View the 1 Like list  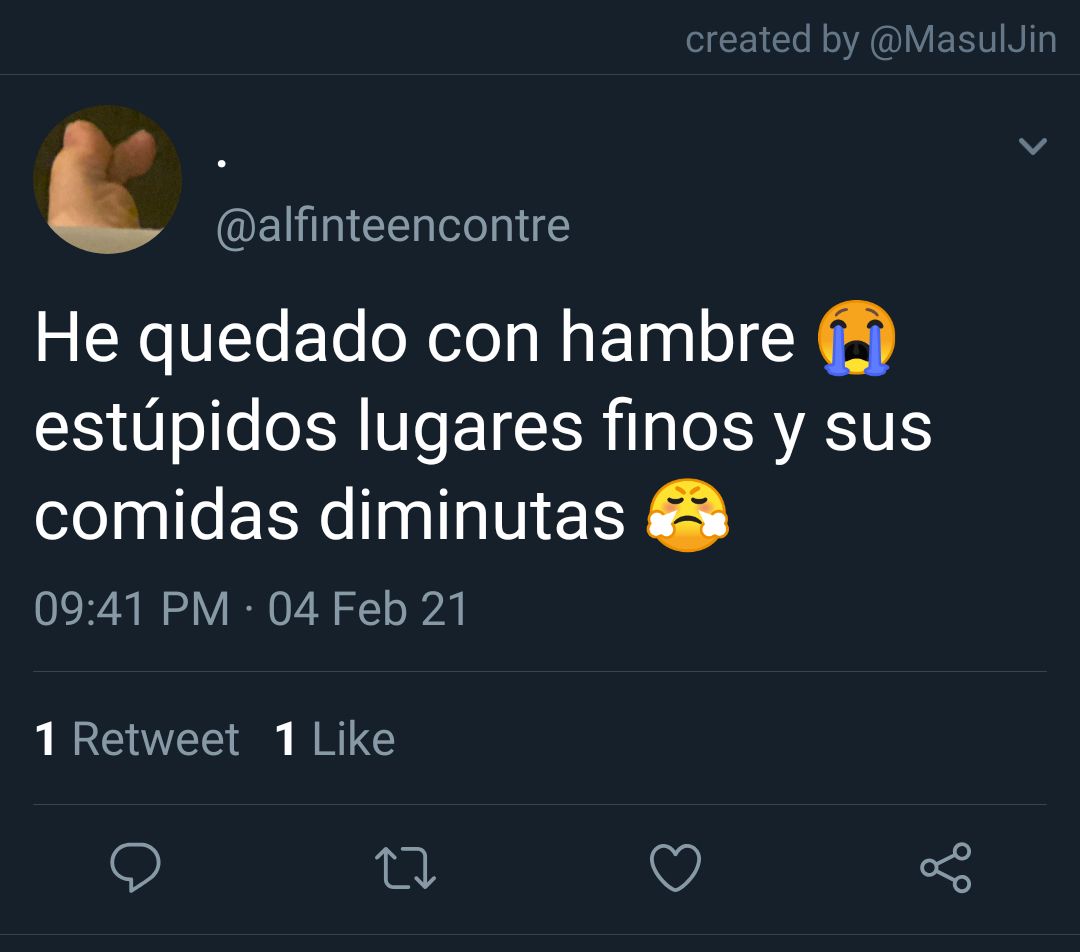335,738
